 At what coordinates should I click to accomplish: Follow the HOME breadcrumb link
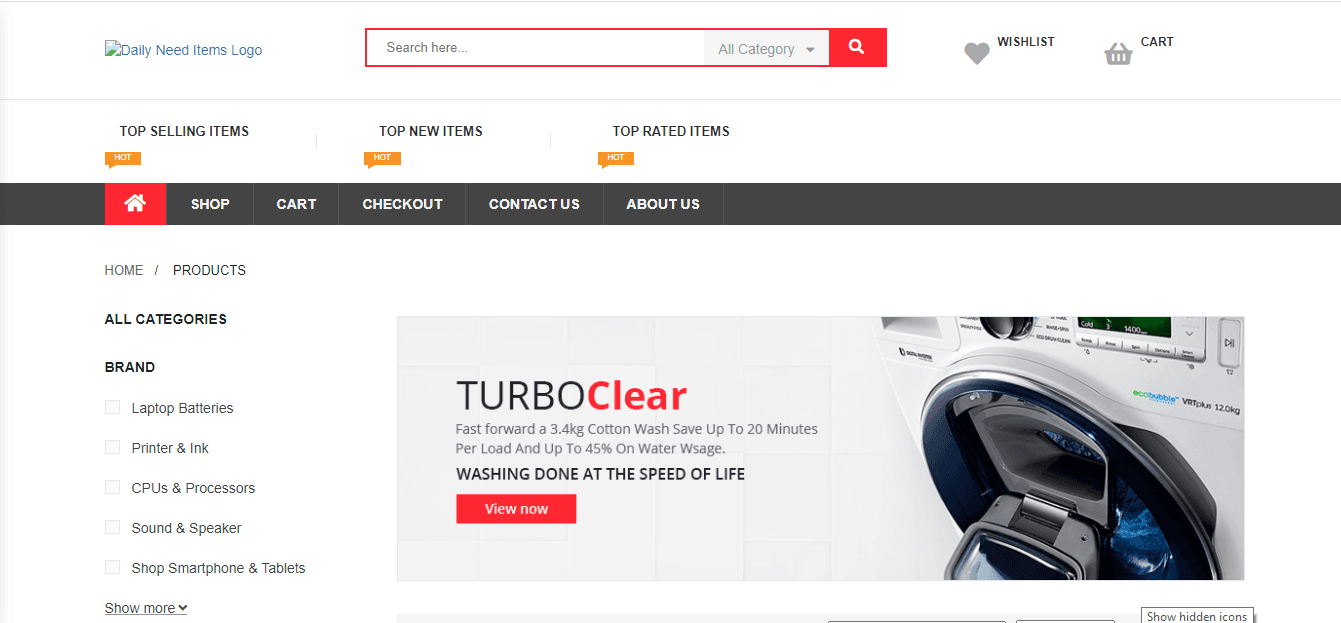[x=124, y=269]
